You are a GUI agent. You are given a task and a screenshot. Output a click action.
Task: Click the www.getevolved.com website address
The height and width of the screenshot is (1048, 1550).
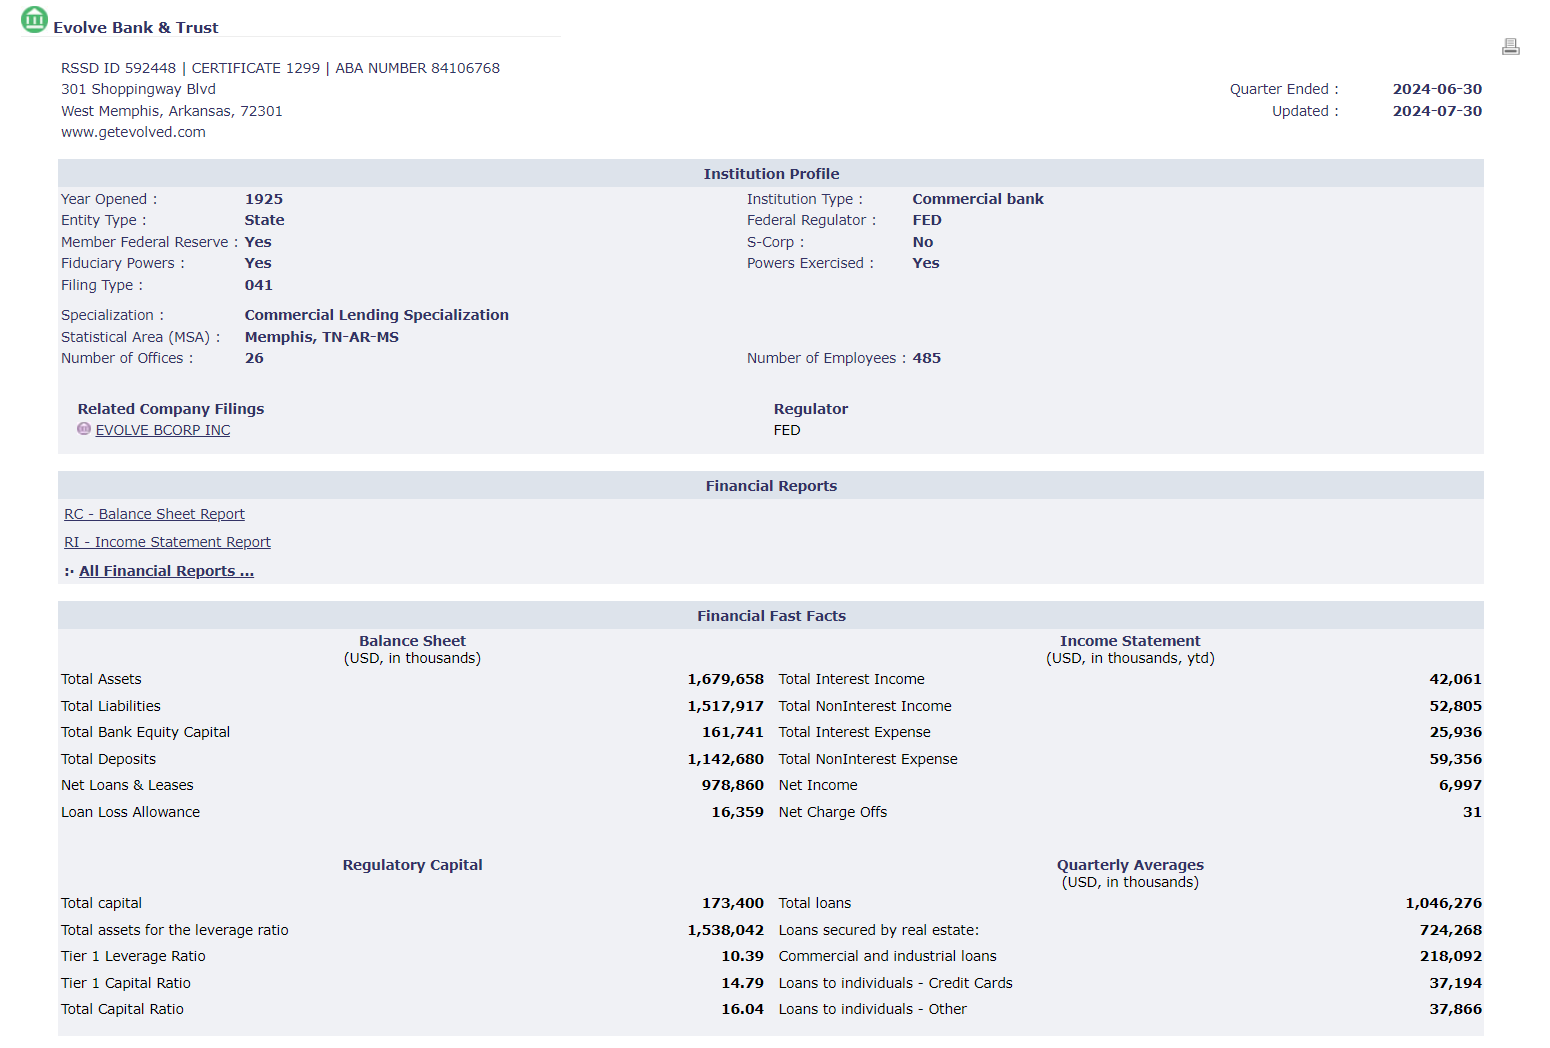(133, 132)
